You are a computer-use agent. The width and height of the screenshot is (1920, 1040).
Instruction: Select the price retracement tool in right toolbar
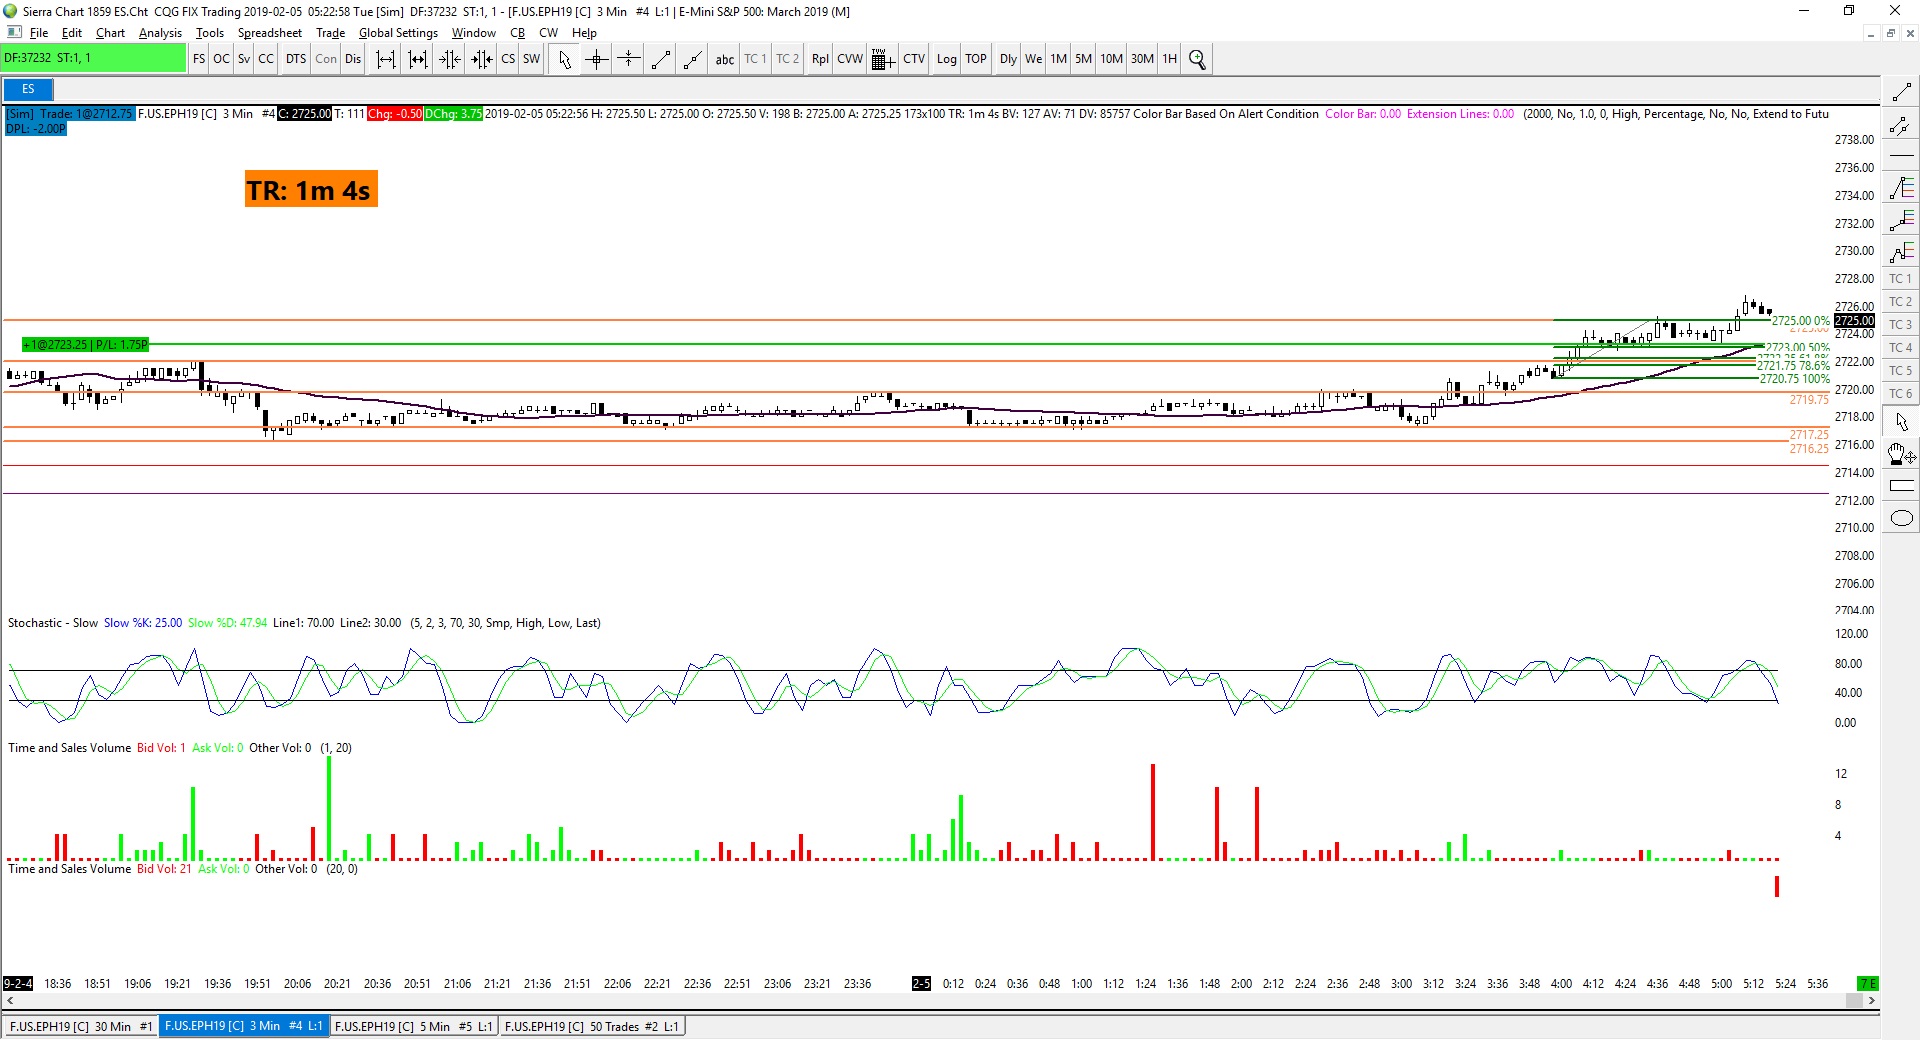1901,189
